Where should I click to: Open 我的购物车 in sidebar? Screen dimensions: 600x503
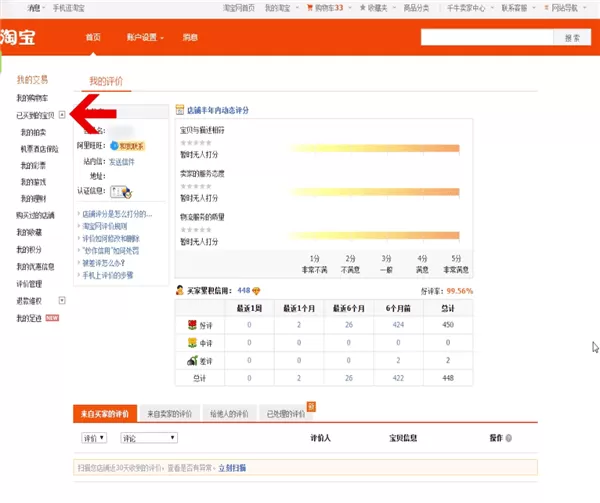coord(32,98)
